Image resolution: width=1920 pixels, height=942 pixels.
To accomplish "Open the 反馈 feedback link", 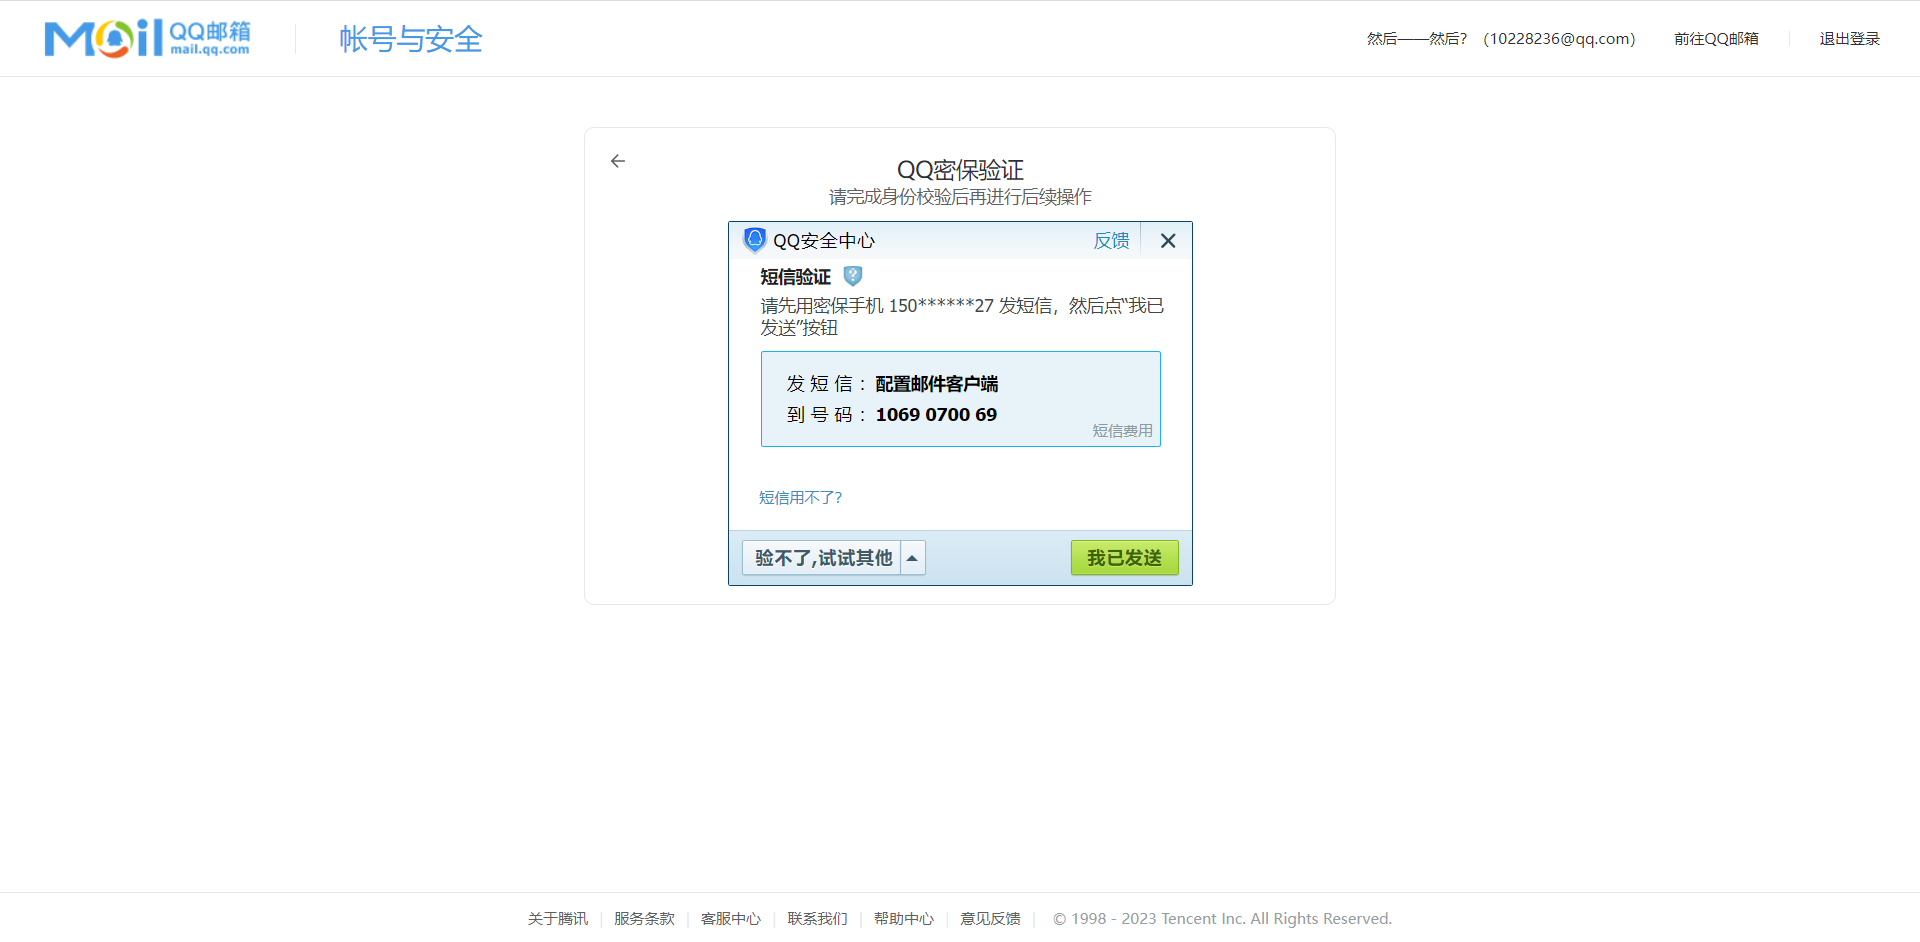I will (x=1111, y=241).
